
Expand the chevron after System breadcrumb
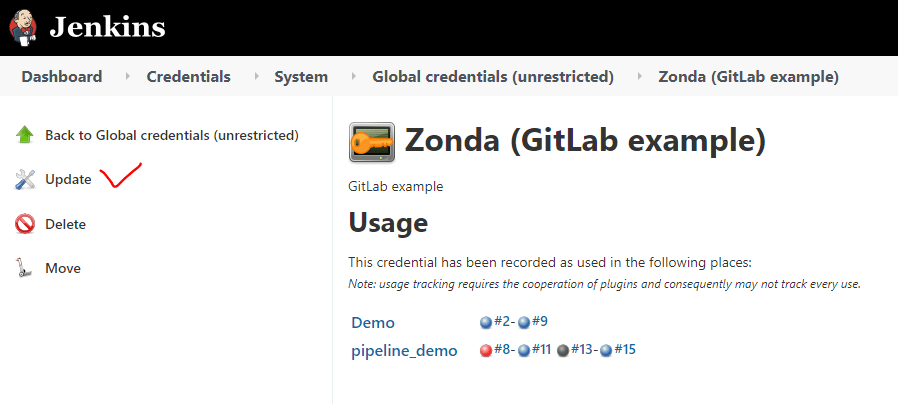[353, 76]
